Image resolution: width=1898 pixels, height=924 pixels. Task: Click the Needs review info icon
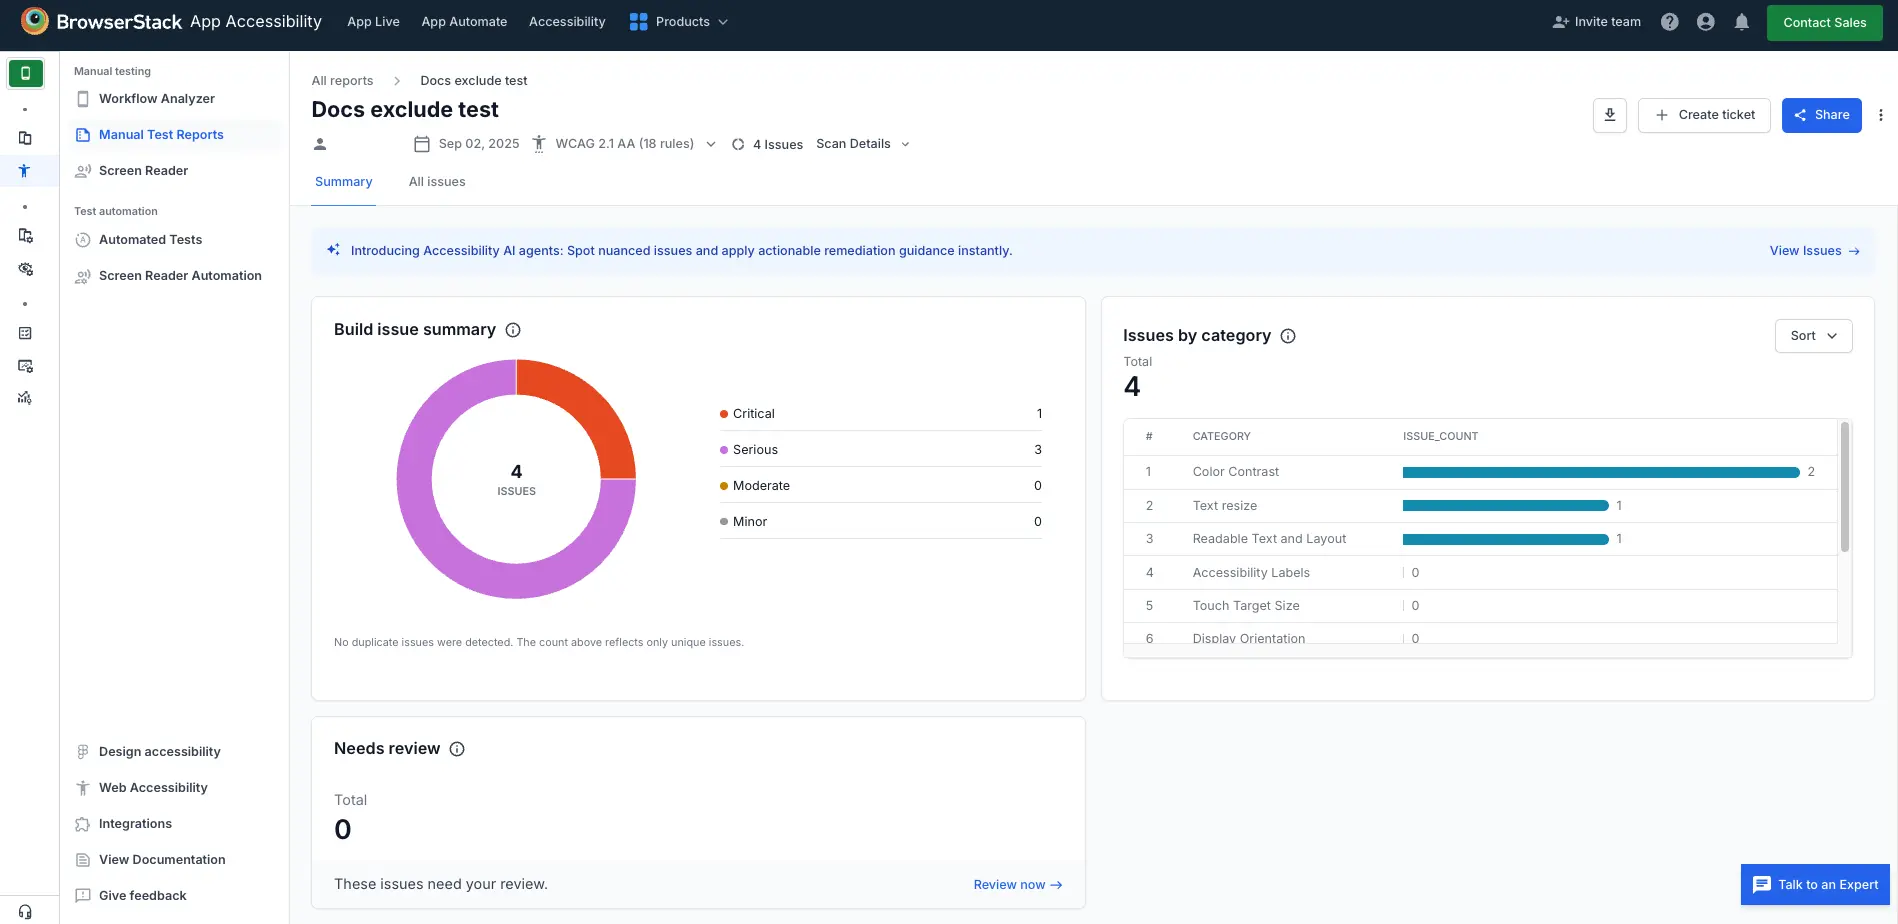457,749
